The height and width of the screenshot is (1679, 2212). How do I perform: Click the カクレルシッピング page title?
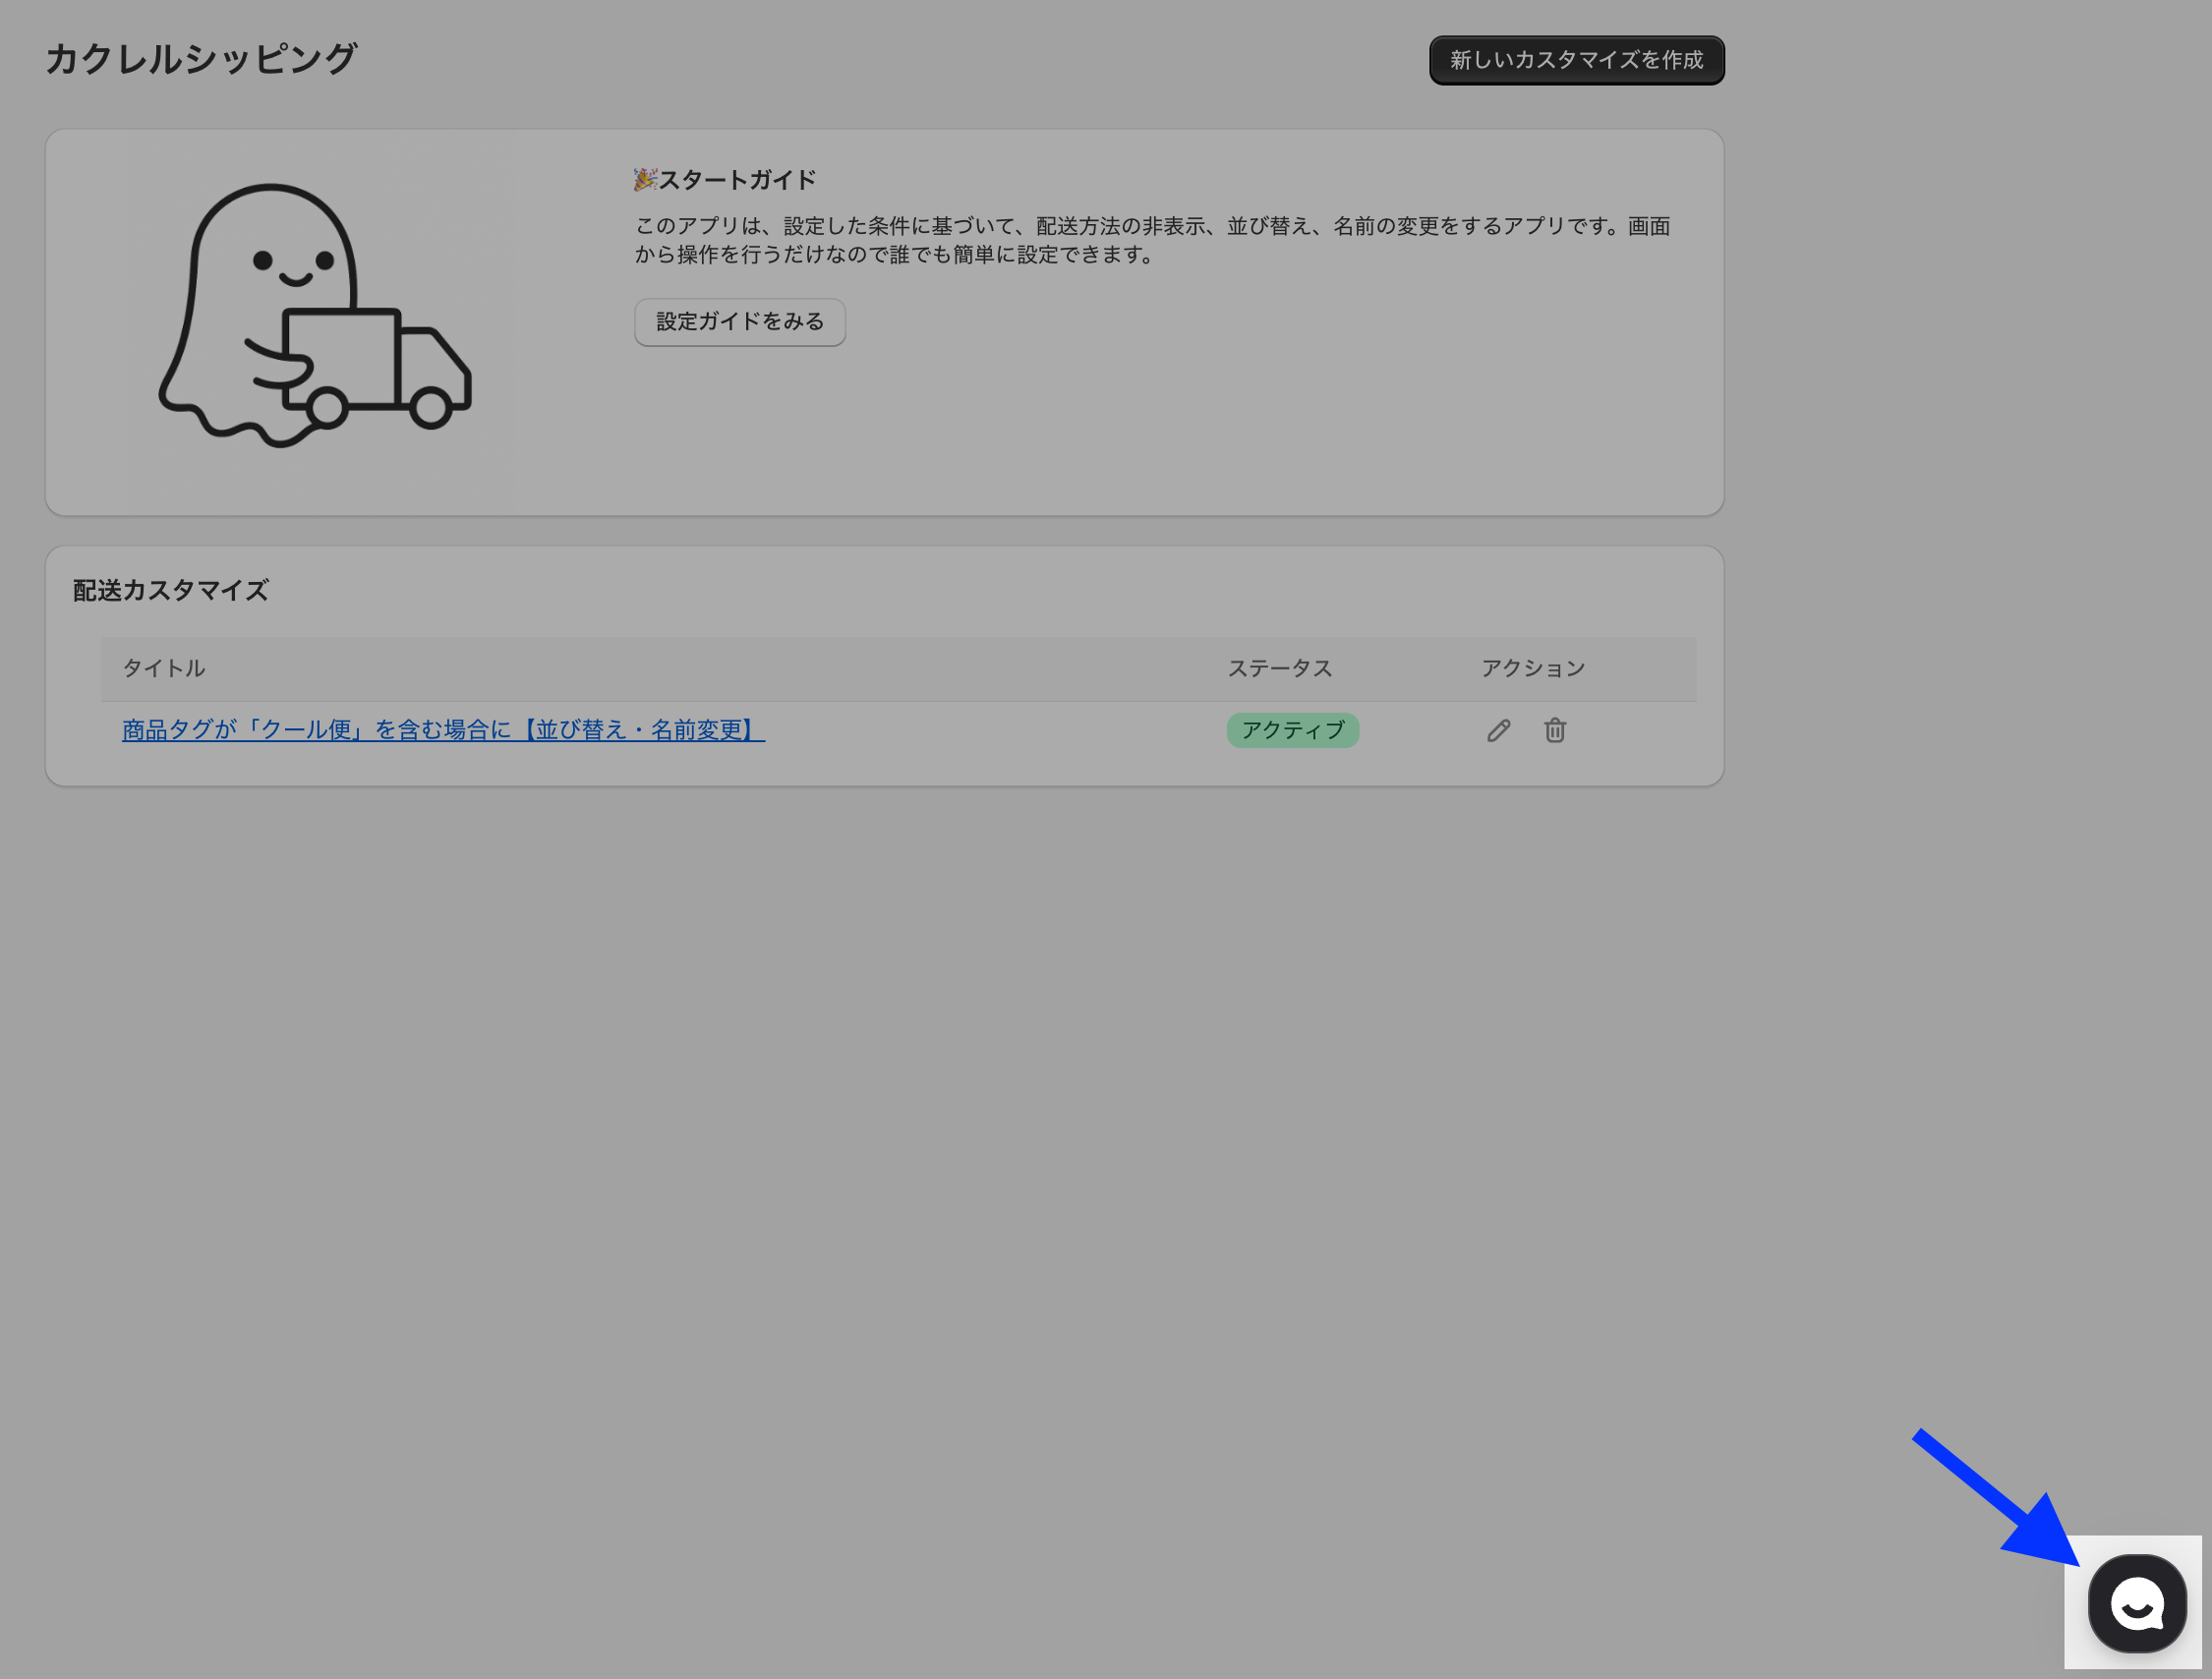pos(201,59)
